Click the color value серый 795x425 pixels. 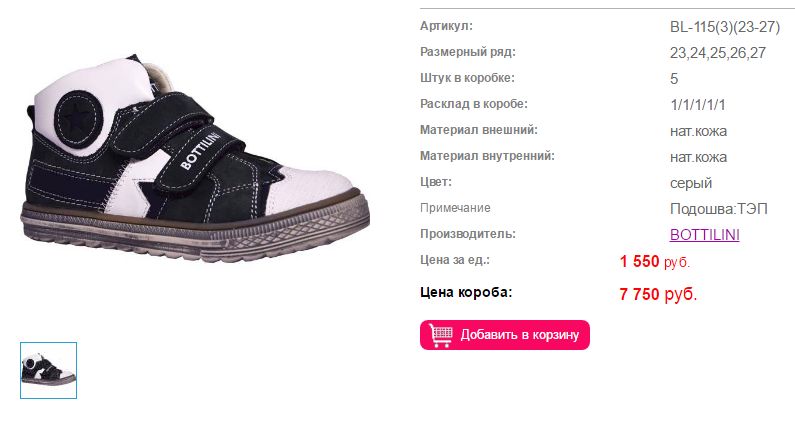(x=691, y=183)
